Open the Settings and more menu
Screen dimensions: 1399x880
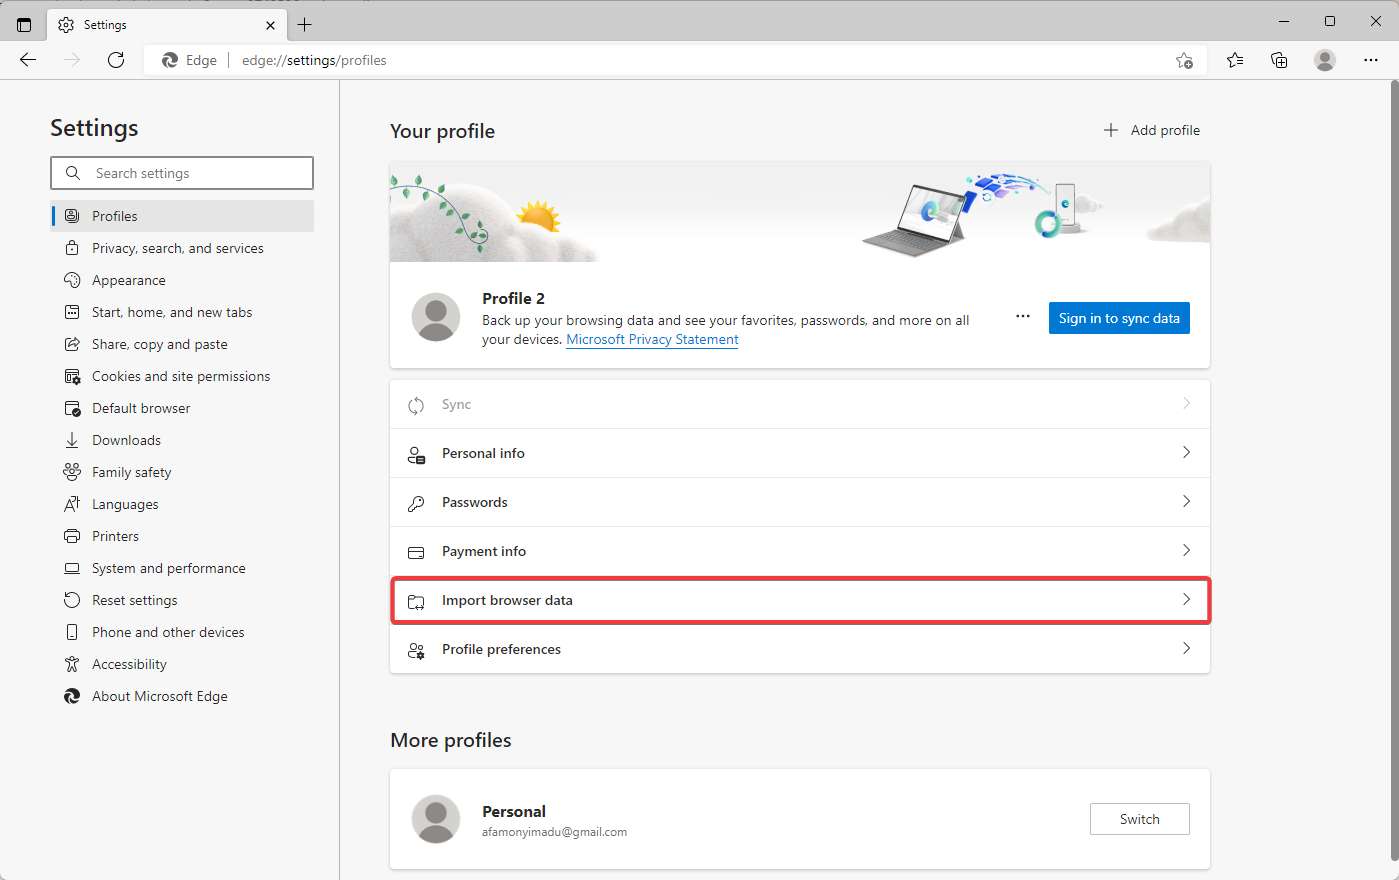pyautogui.click(x=1371, y=60)
